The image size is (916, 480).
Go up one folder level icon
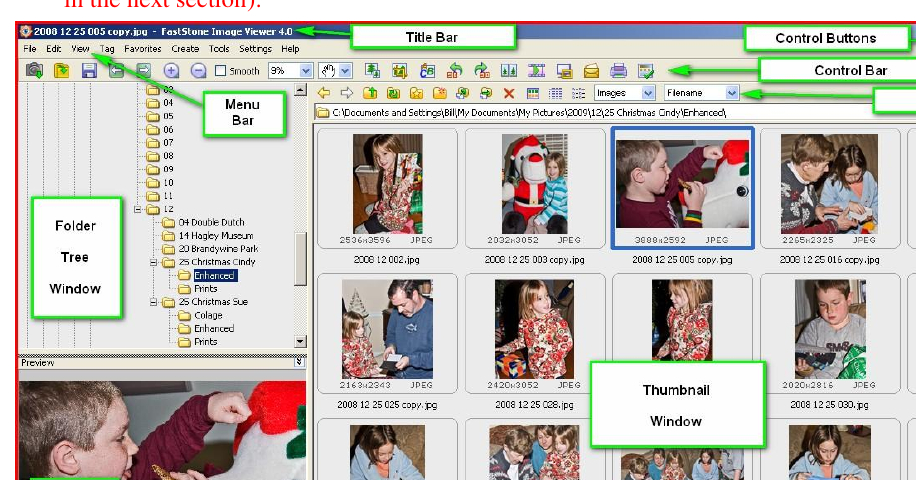click(370, 93)
